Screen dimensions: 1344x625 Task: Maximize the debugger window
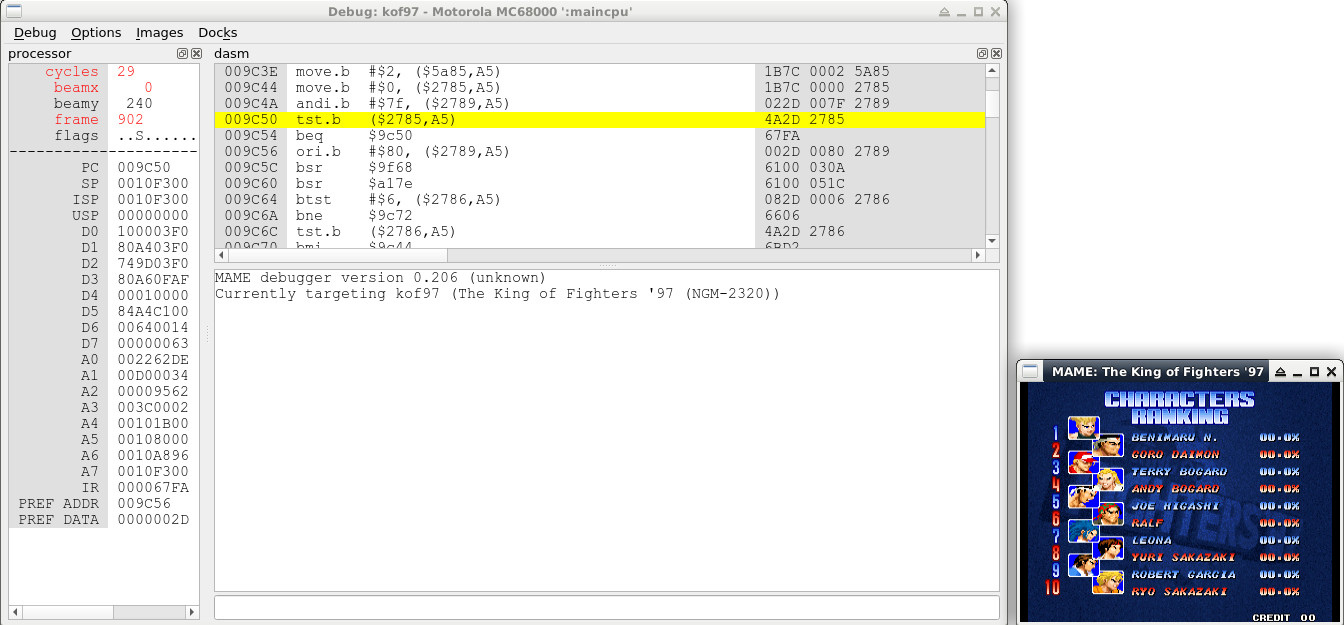coord(978,12)
